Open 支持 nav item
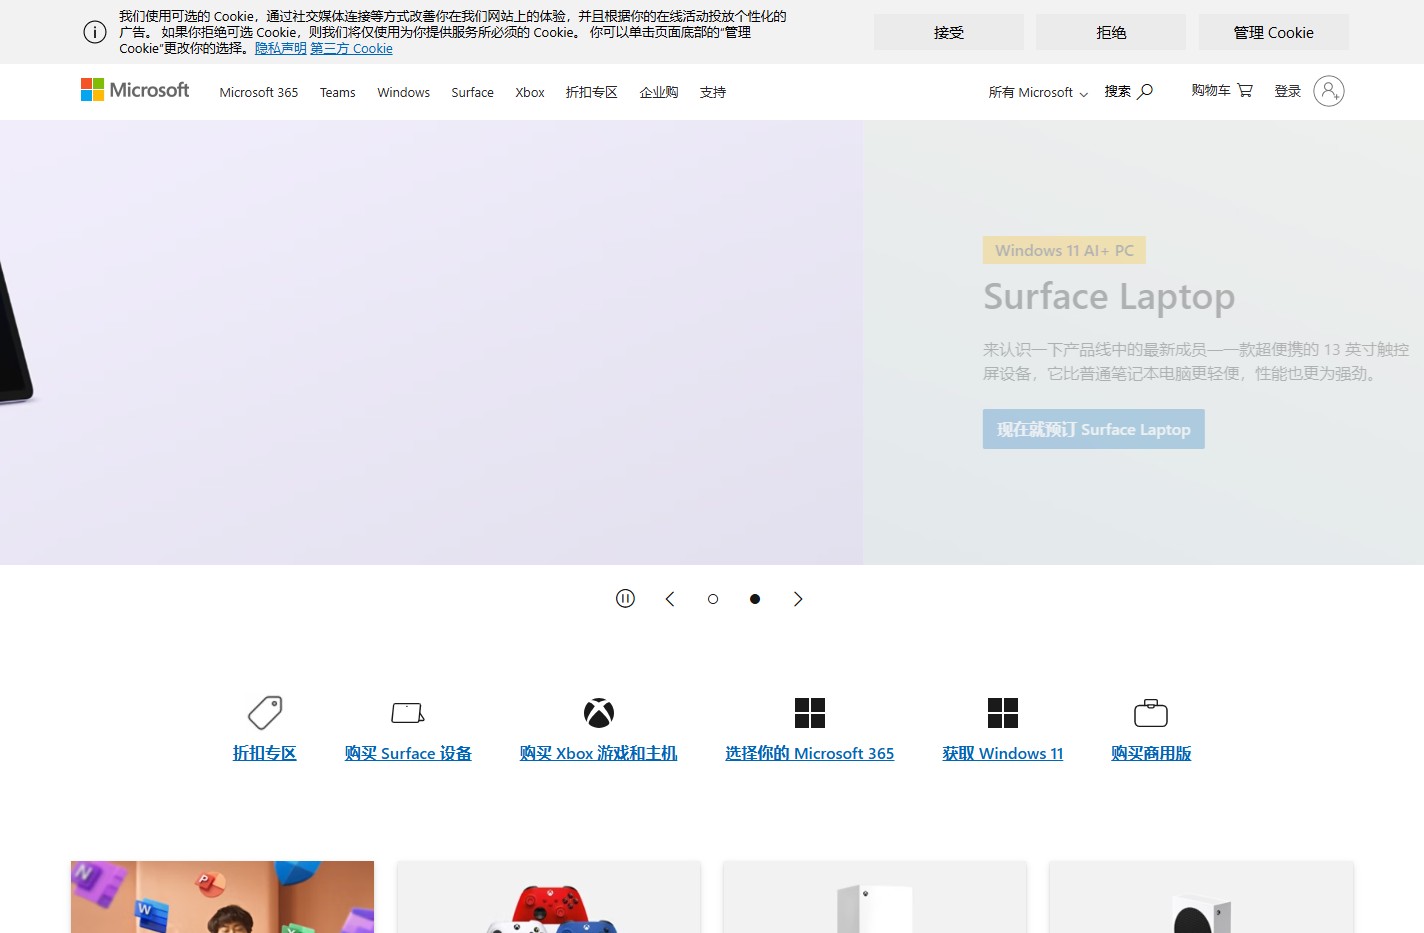 [x=713, y=92]
